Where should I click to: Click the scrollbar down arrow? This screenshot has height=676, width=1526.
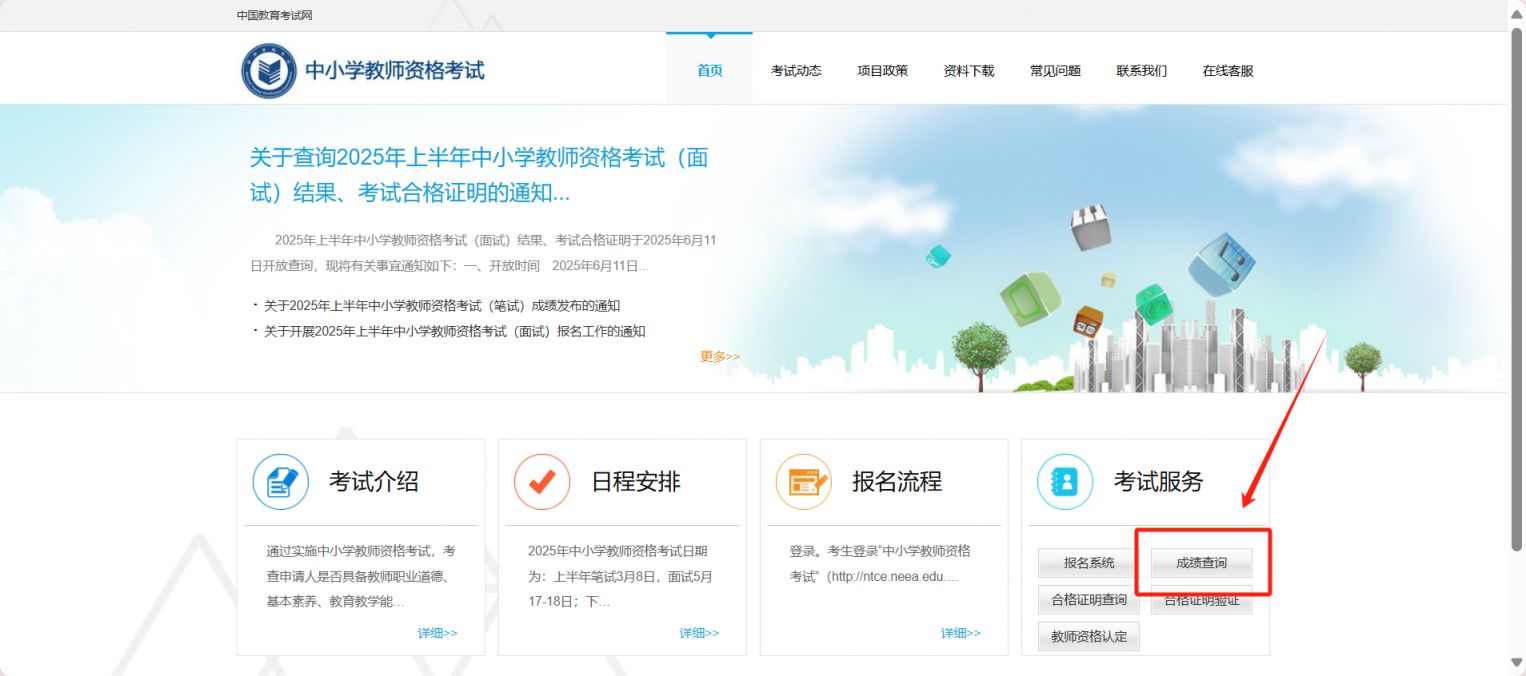pyautogui.click(x=1517, y=663)
